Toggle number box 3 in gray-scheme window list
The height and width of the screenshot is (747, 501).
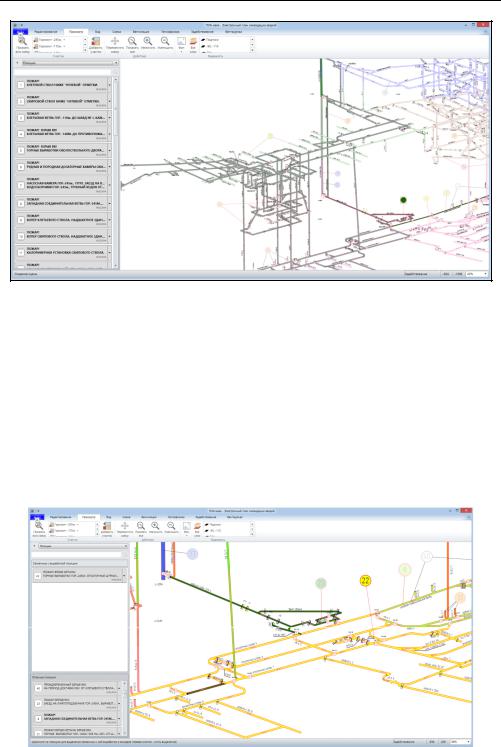pyautogui.click(x=21, y=118)
